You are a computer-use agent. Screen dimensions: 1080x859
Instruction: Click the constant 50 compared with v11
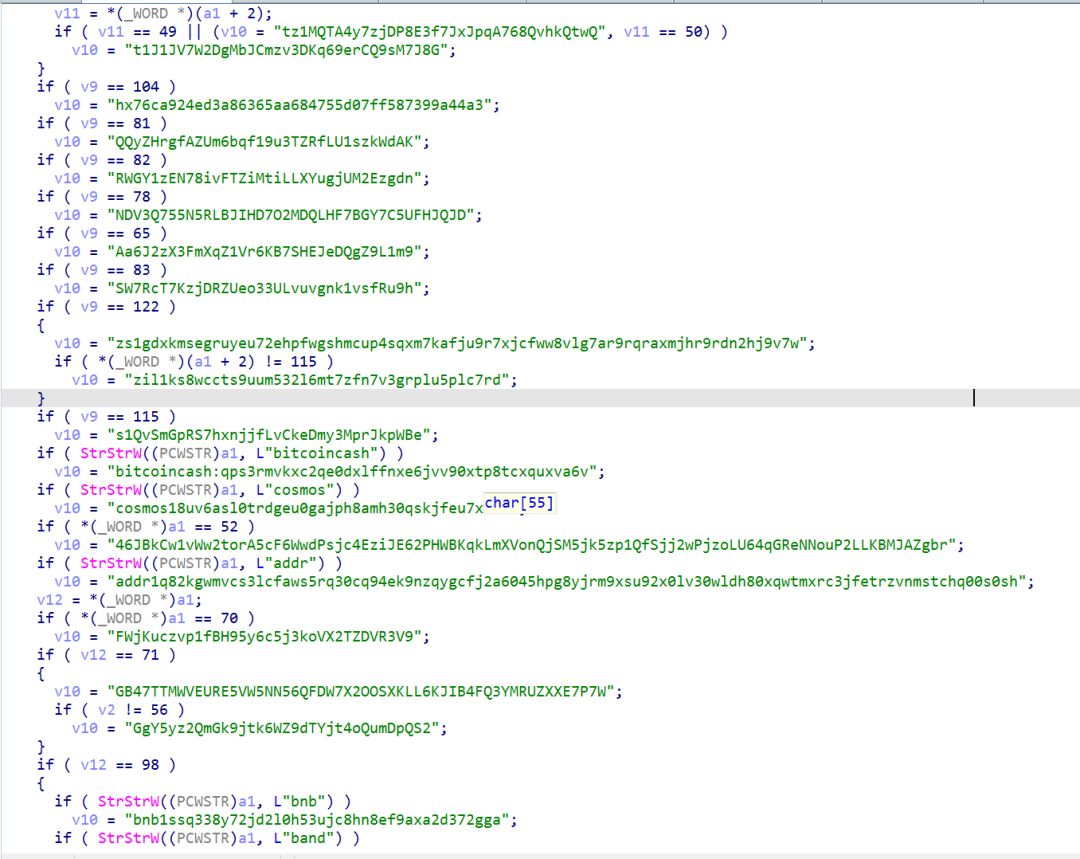click(694, 32)
